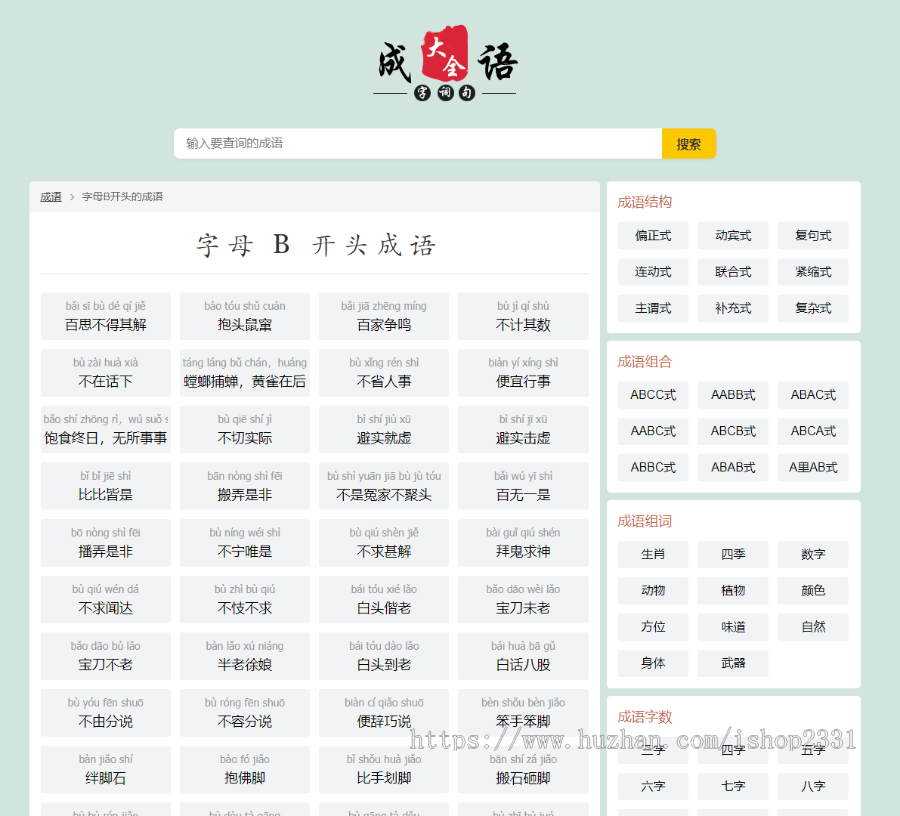Open idiom 不由分说

pyautogui.click(x=106, y=713)
